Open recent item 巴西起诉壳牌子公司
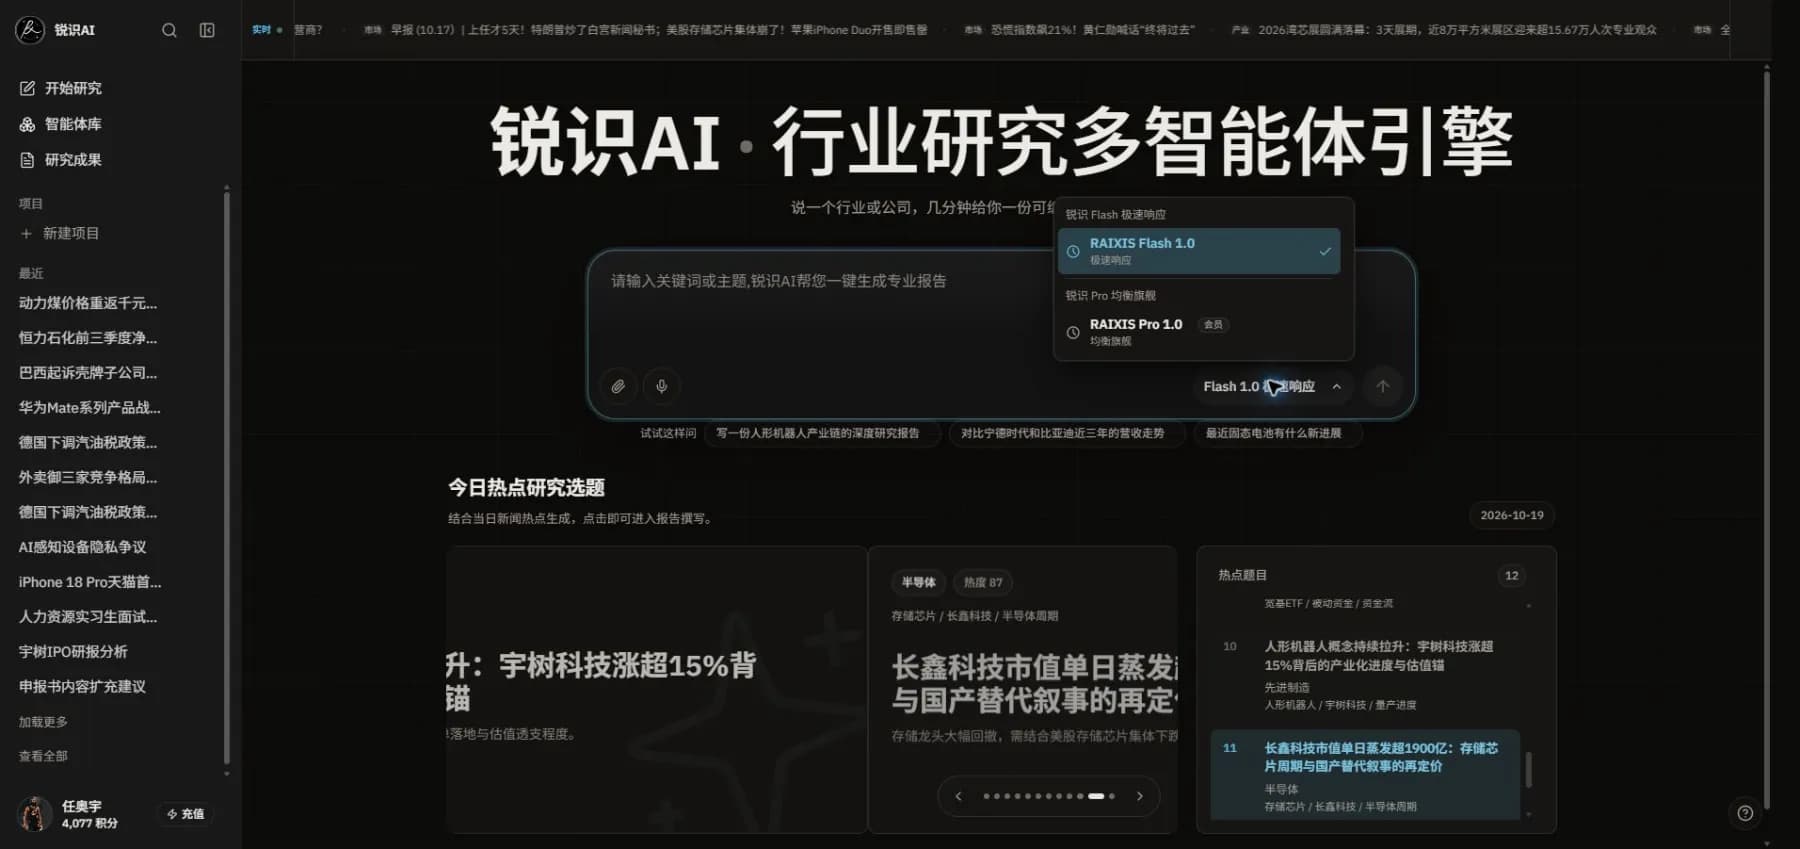Viewport: 1800px width, 849px height. tap(88, 373)
